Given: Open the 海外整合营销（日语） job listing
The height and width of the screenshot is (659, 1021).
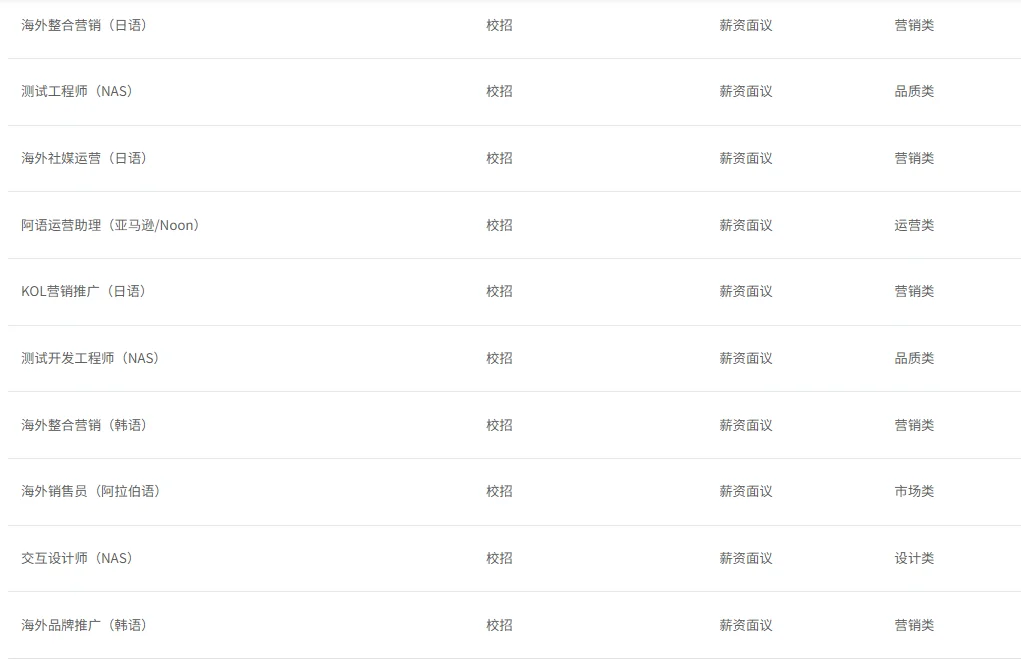Looking at the screenshot, I should pyautogui.click(x=84, y=25).
